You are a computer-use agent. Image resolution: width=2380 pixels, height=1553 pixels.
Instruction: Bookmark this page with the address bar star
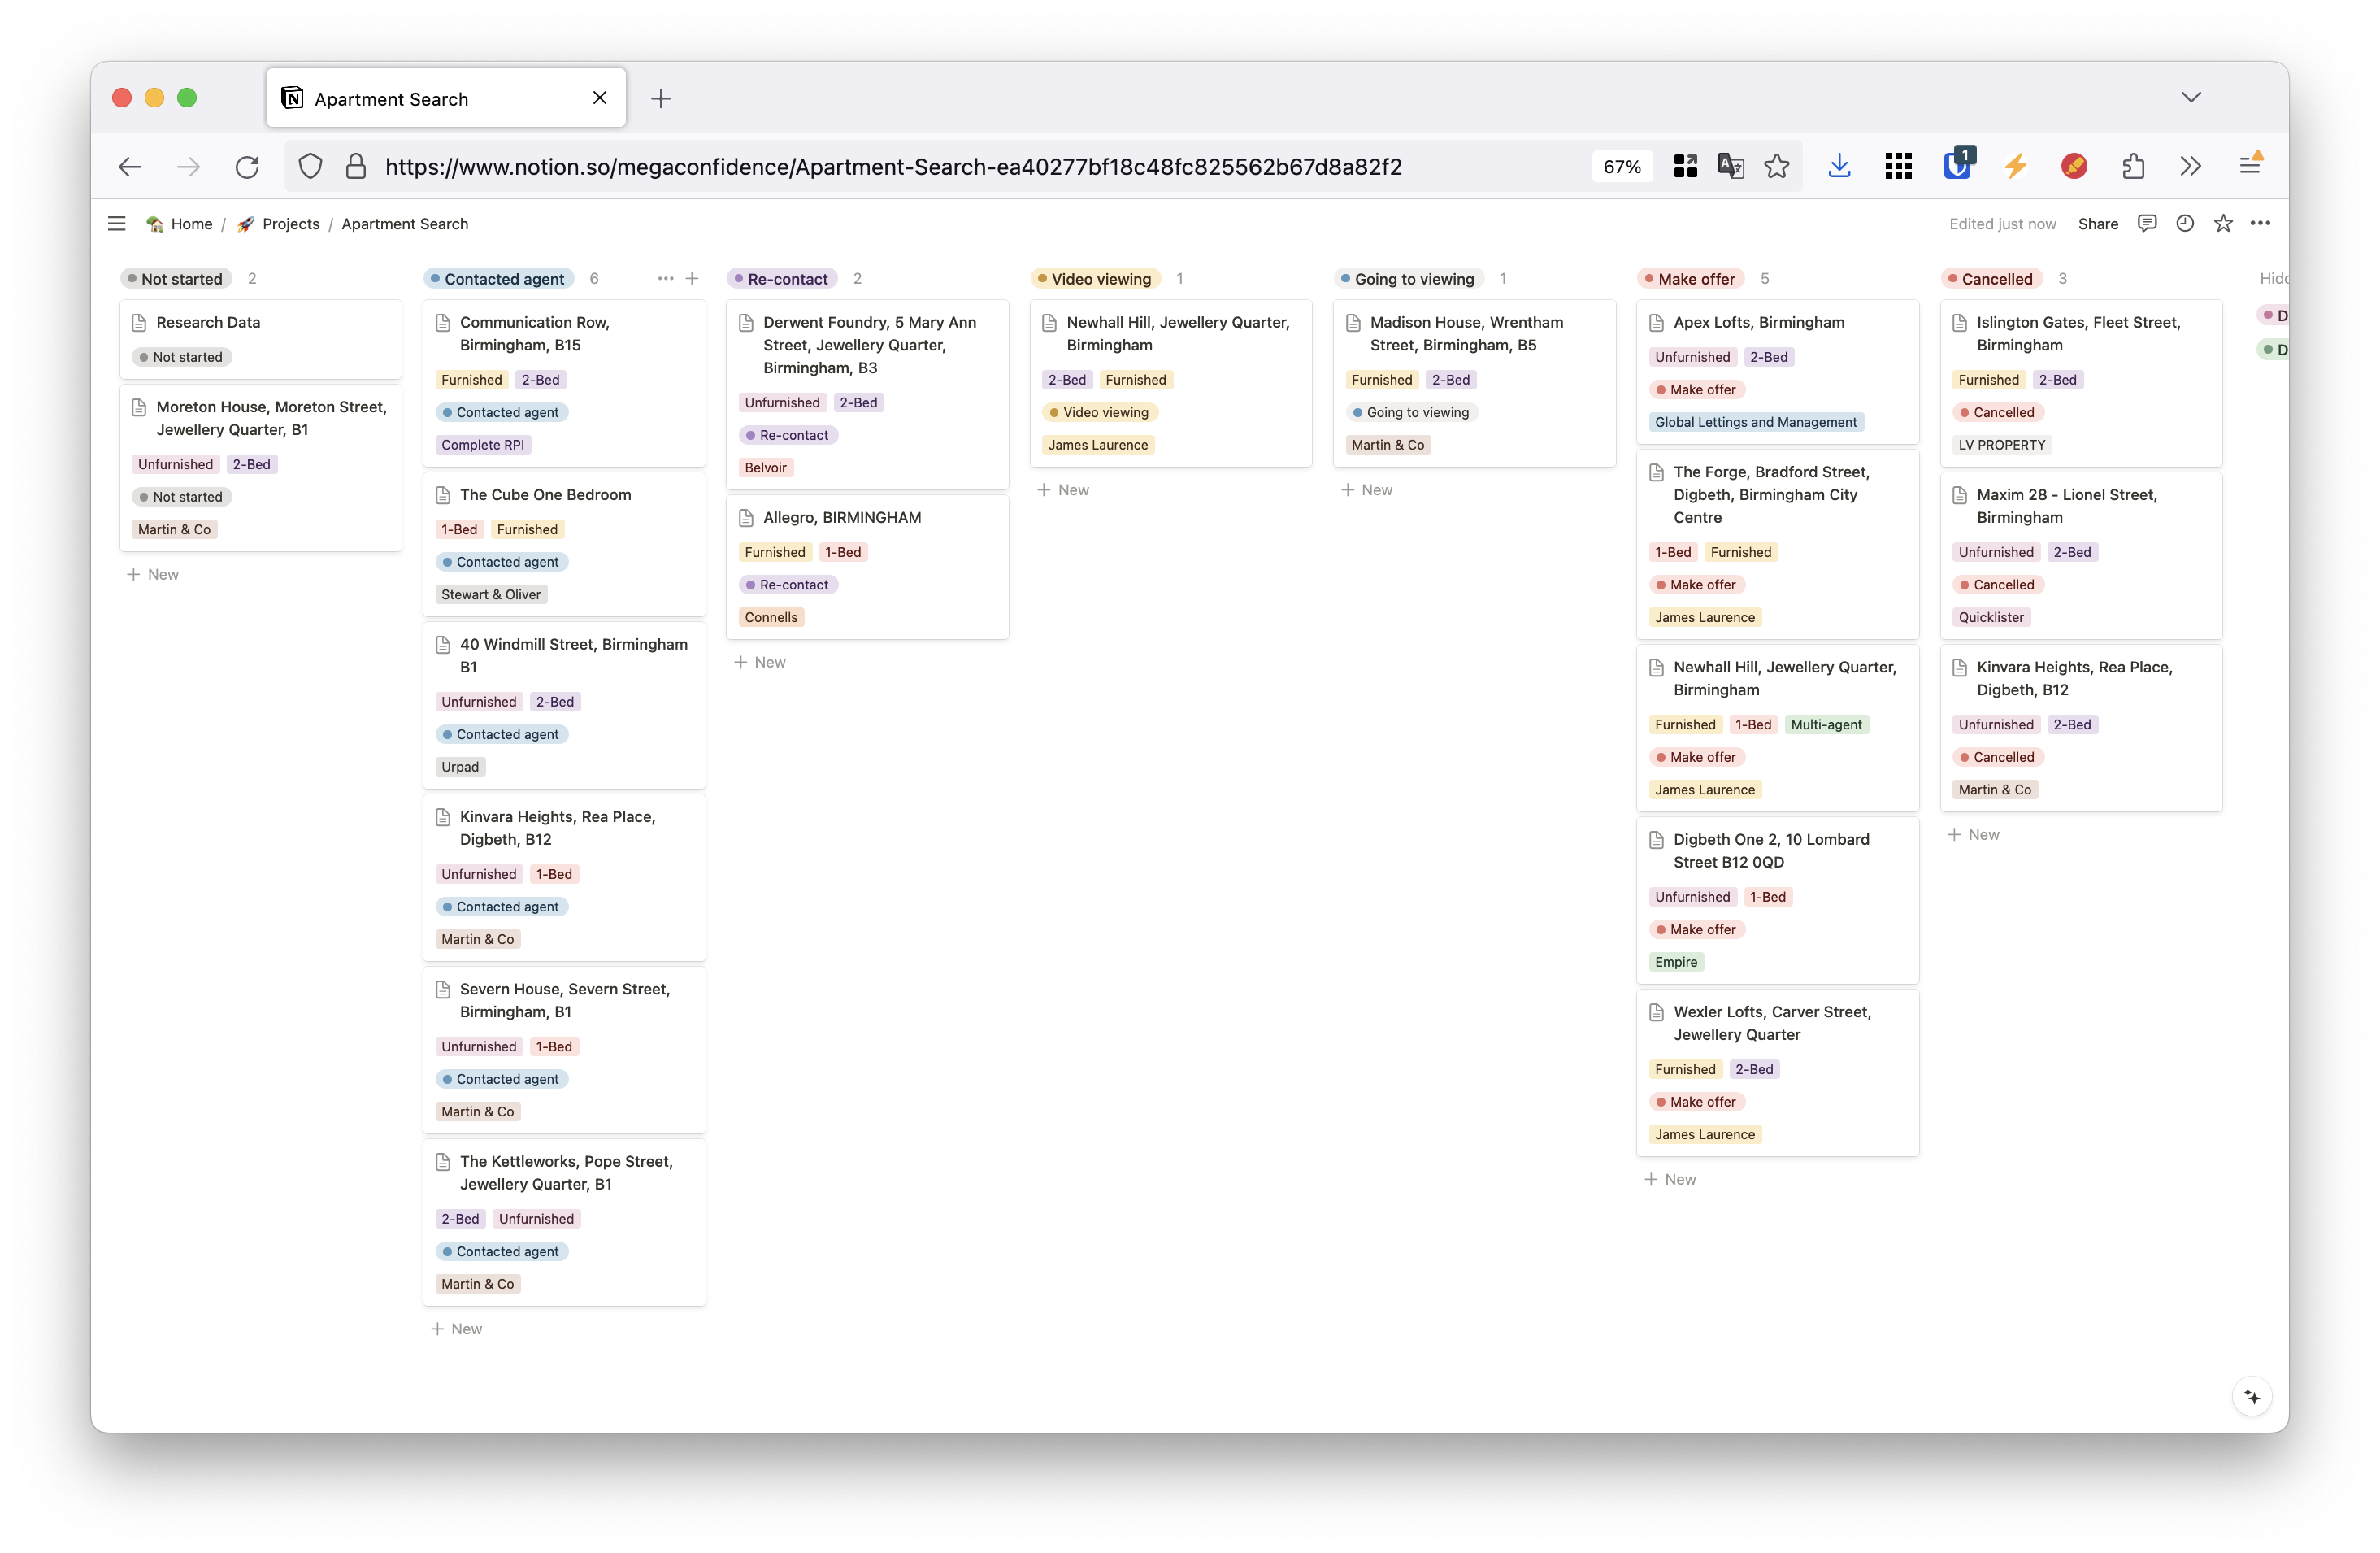(1777, 167)
